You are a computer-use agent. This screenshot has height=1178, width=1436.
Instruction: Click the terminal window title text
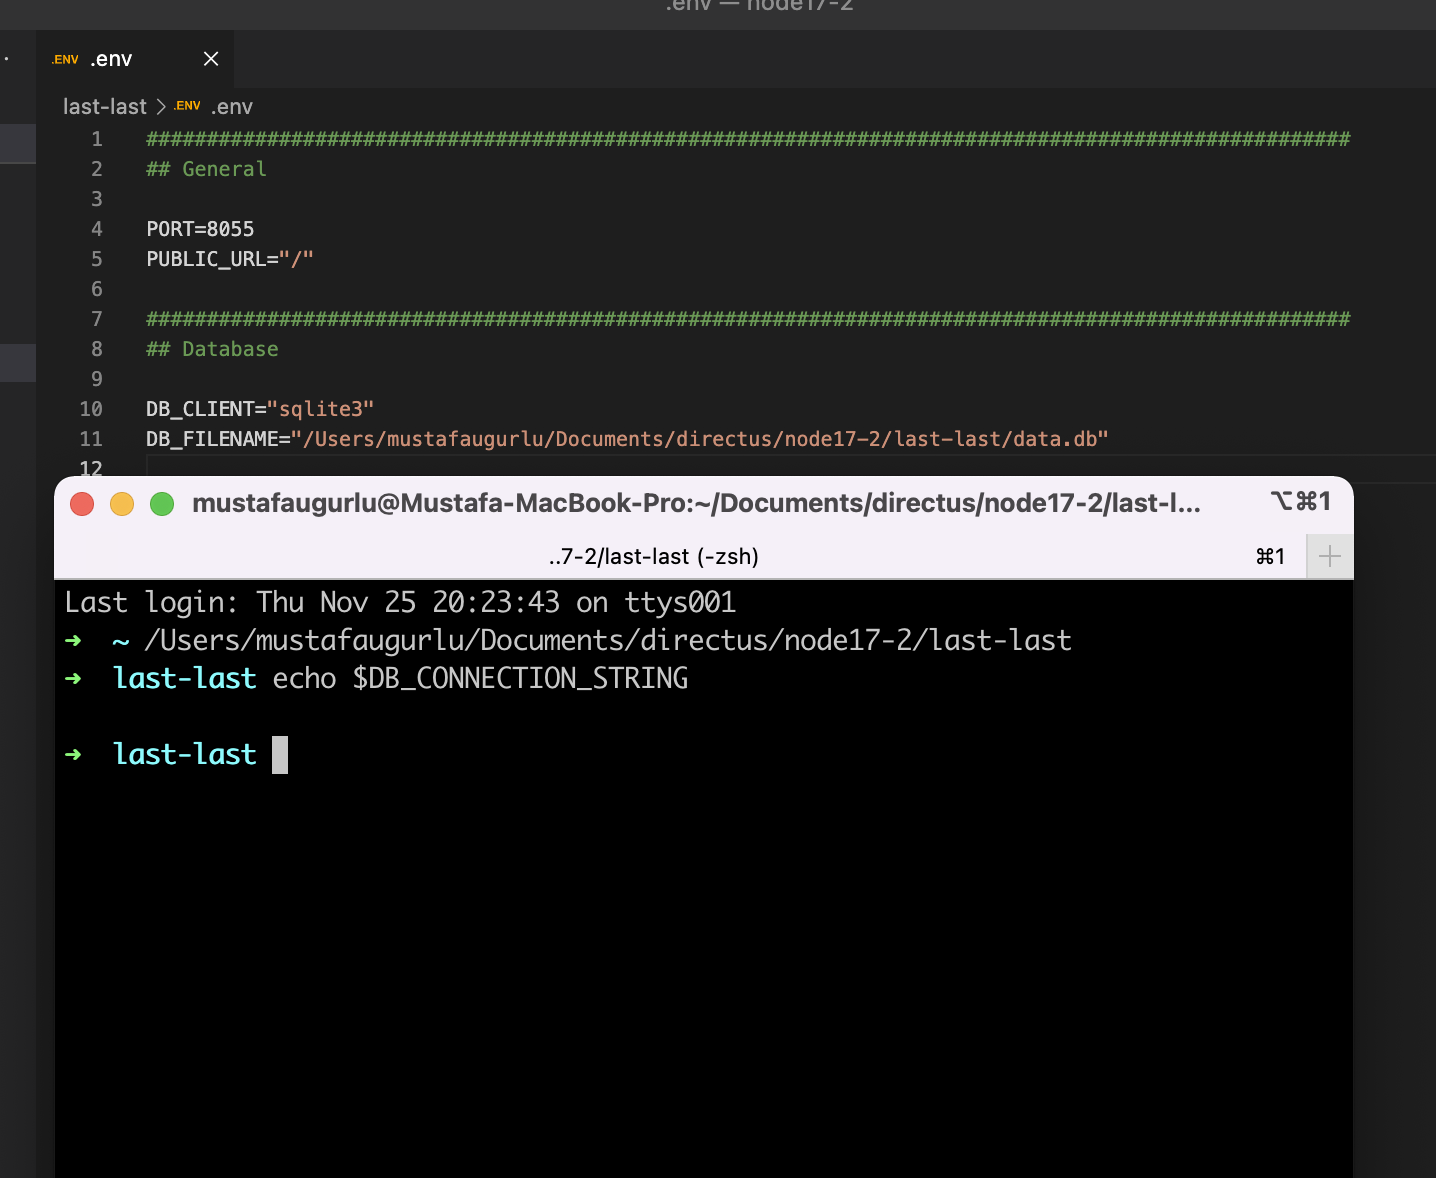696,503
